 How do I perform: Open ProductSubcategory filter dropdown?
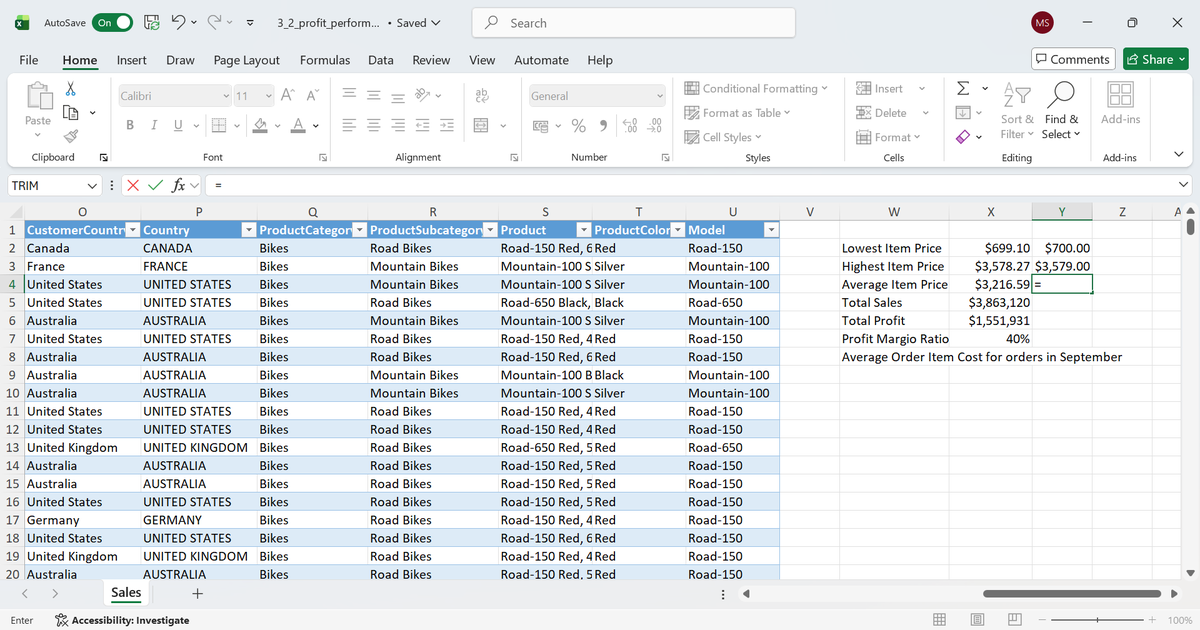(489, 230)
